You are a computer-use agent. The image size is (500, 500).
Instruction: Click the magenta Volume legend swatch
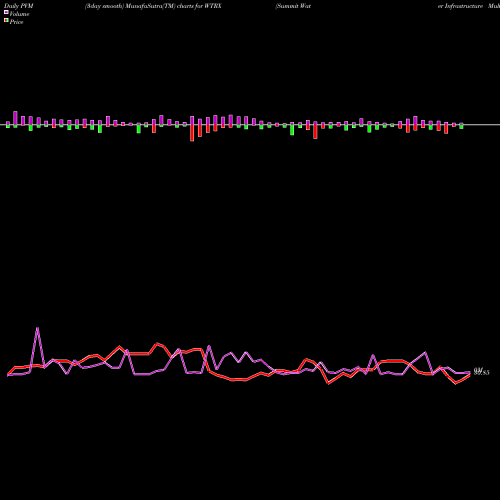[6, 13]
